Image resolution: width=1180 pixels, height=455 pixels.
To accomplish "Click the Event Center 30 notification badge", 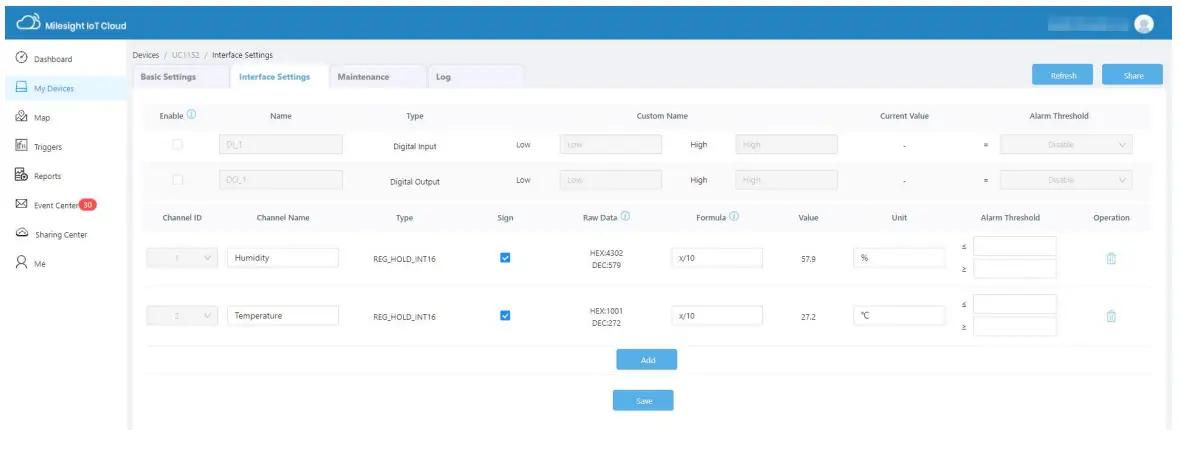I will [x=87, y=205].
